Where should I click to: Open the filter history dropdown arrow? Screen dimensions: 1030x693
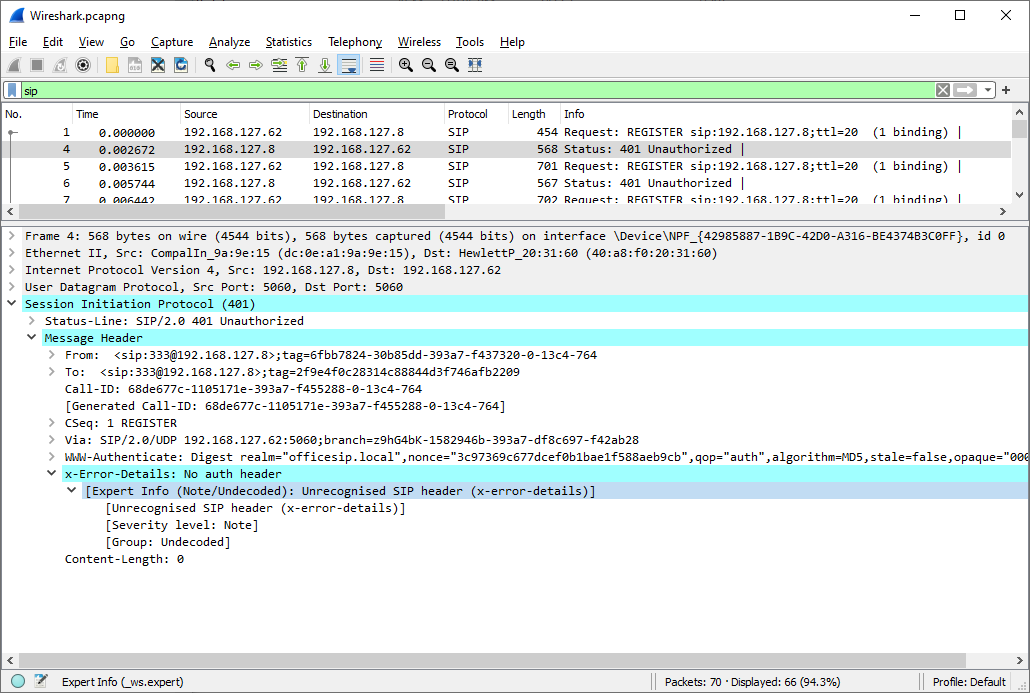[x=988, y=90]
